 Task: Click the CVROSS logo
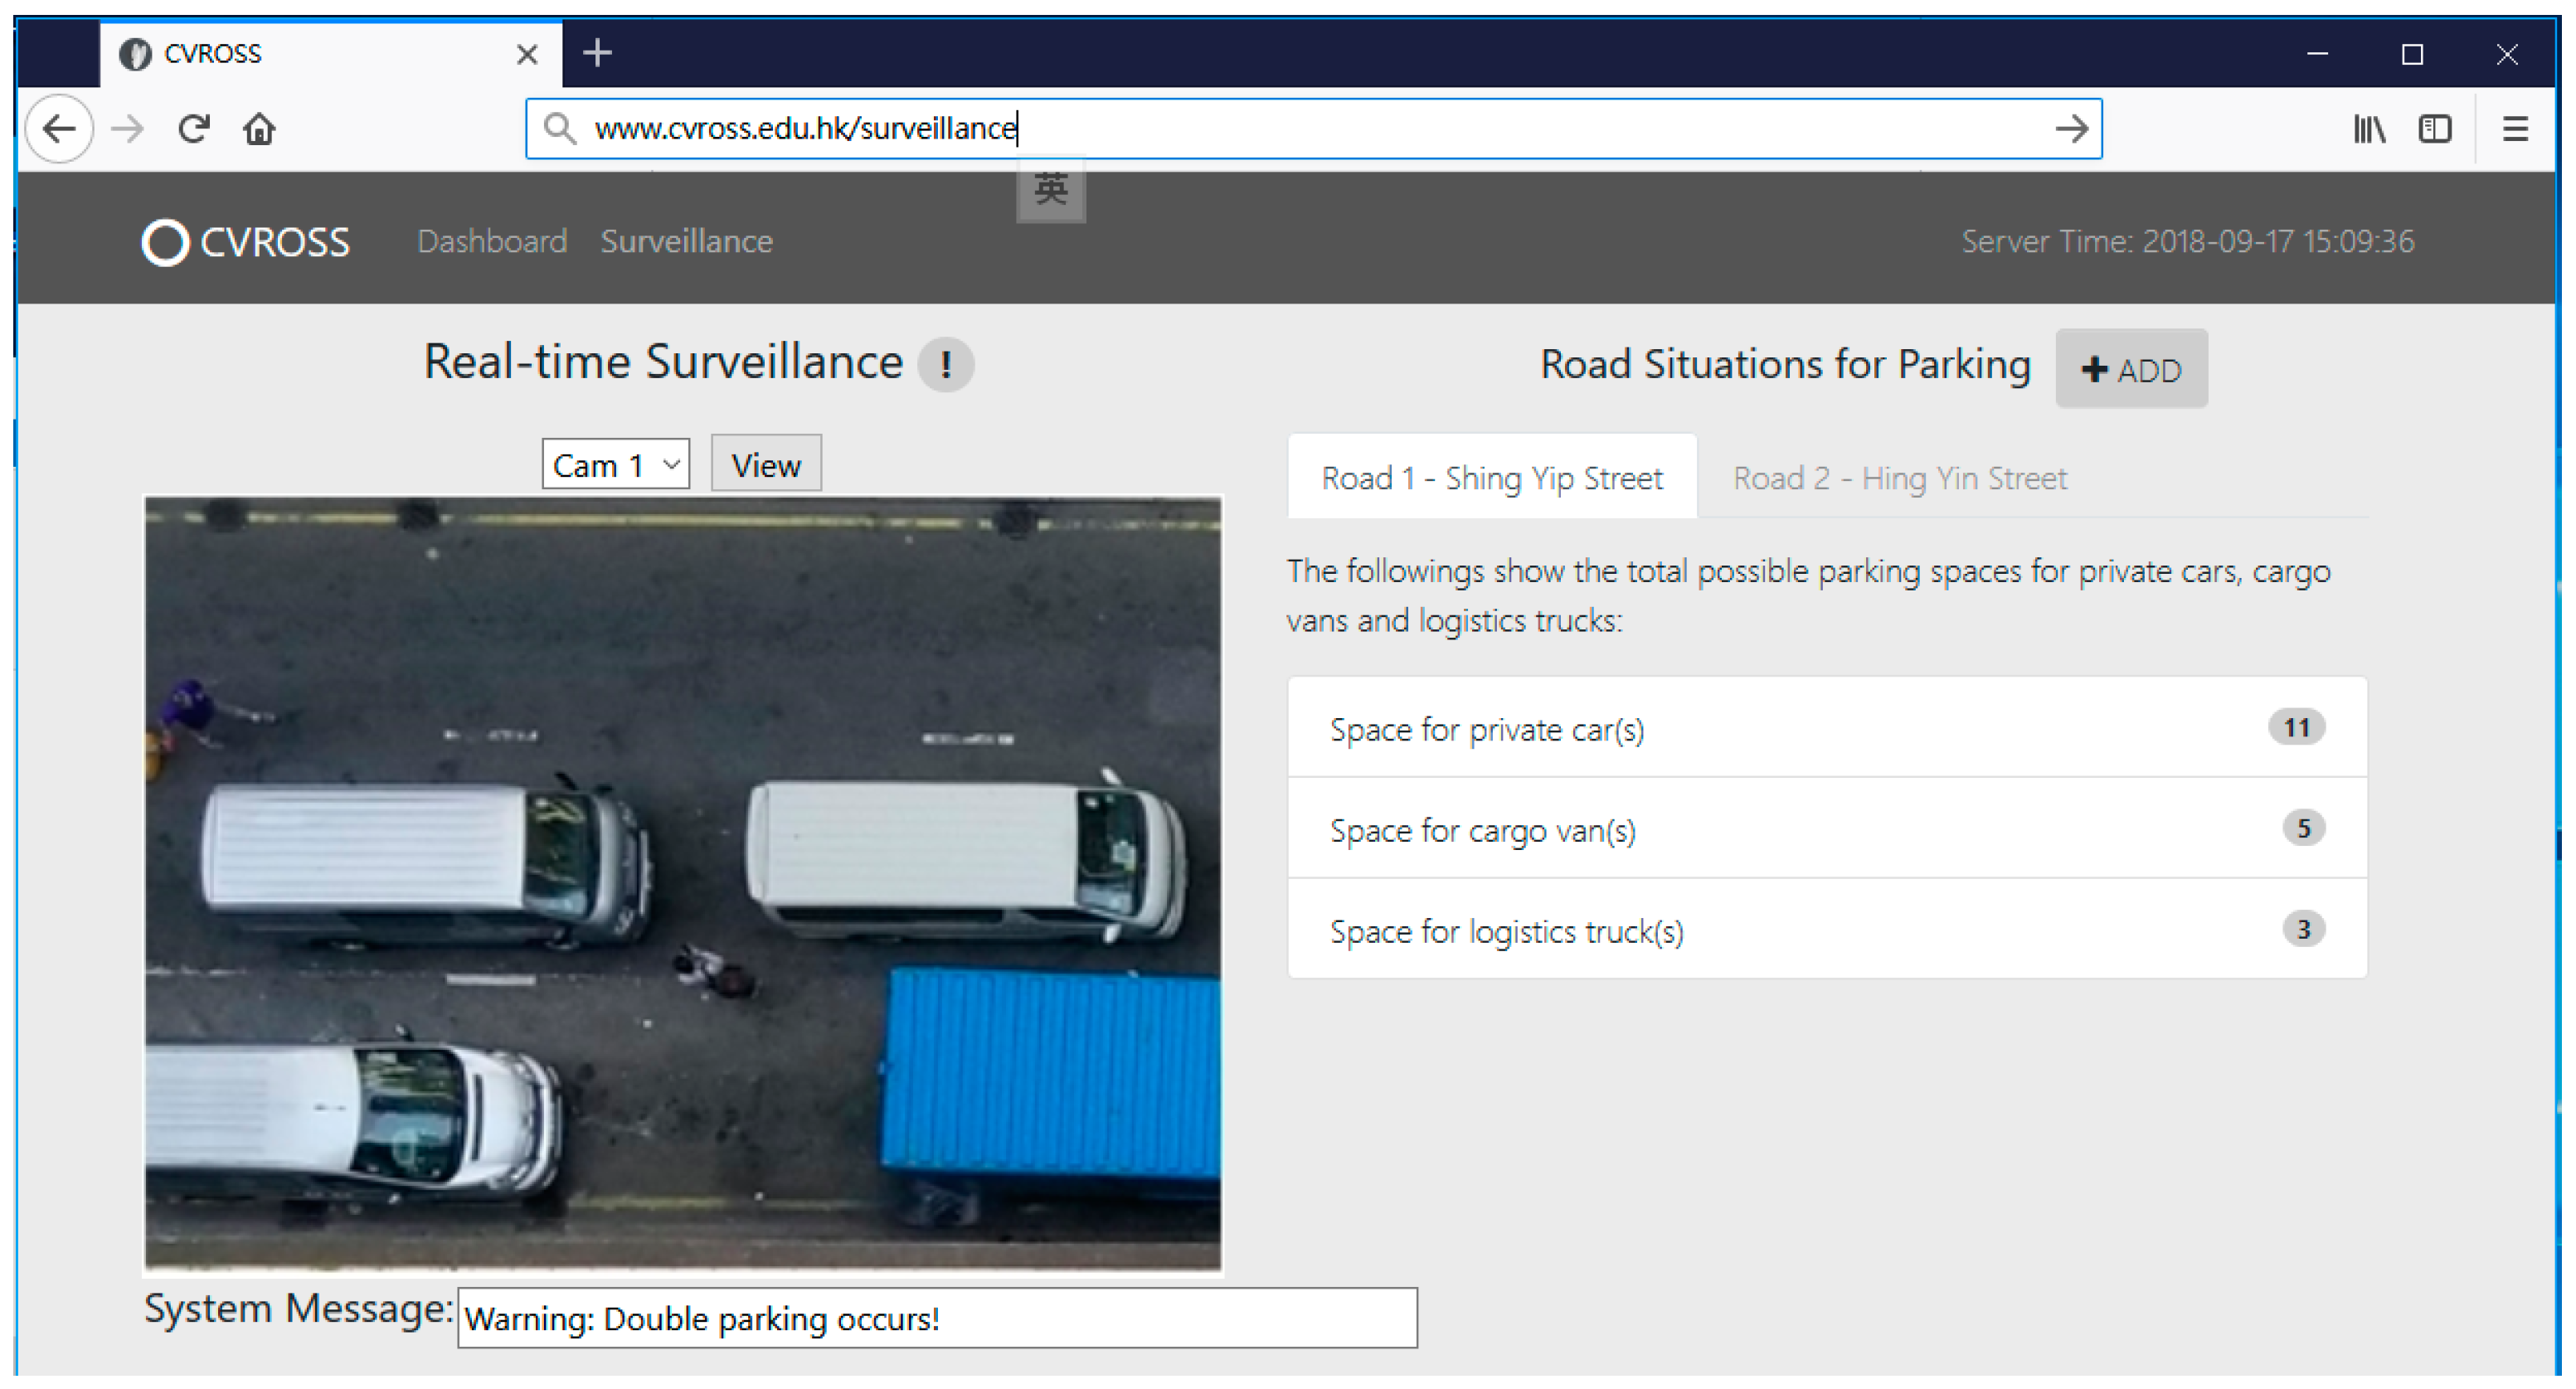coord(246,242)
